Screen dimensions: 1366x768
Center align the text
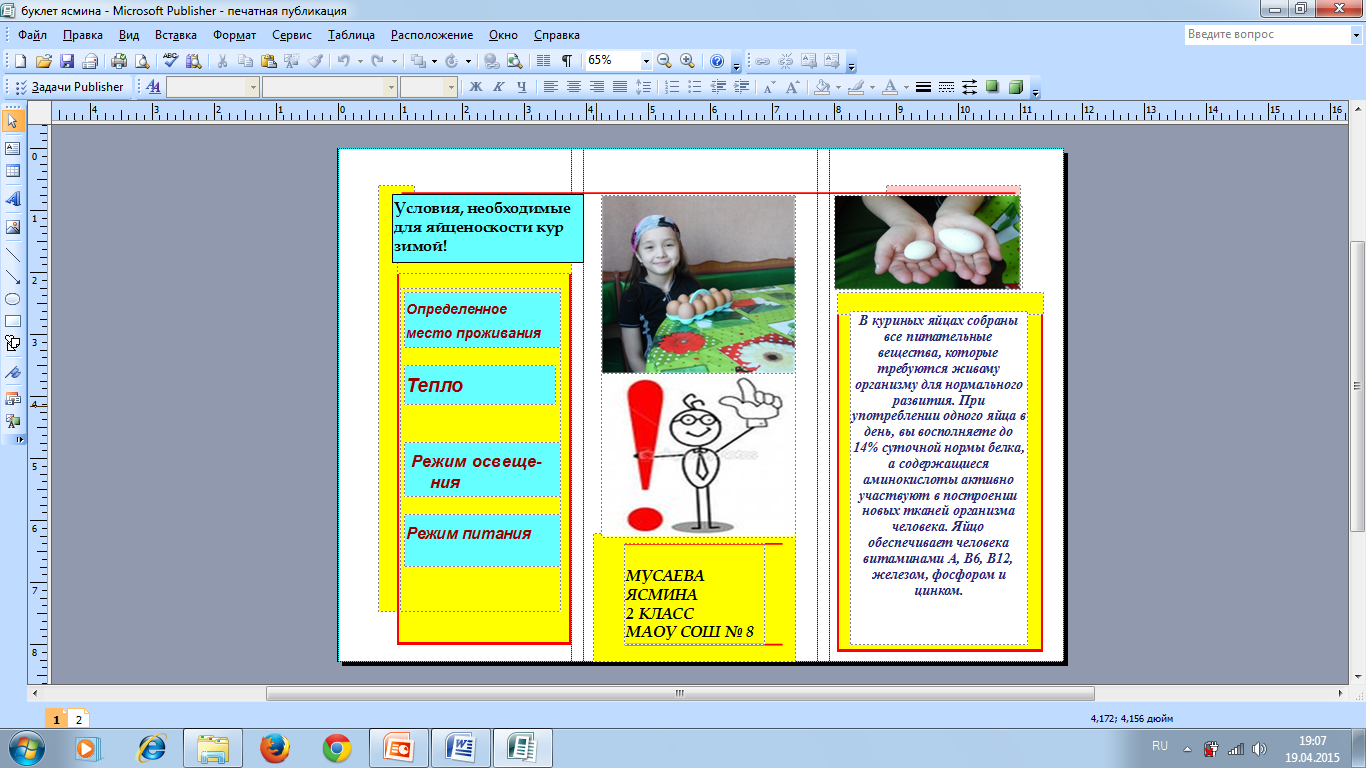[573, 87]
